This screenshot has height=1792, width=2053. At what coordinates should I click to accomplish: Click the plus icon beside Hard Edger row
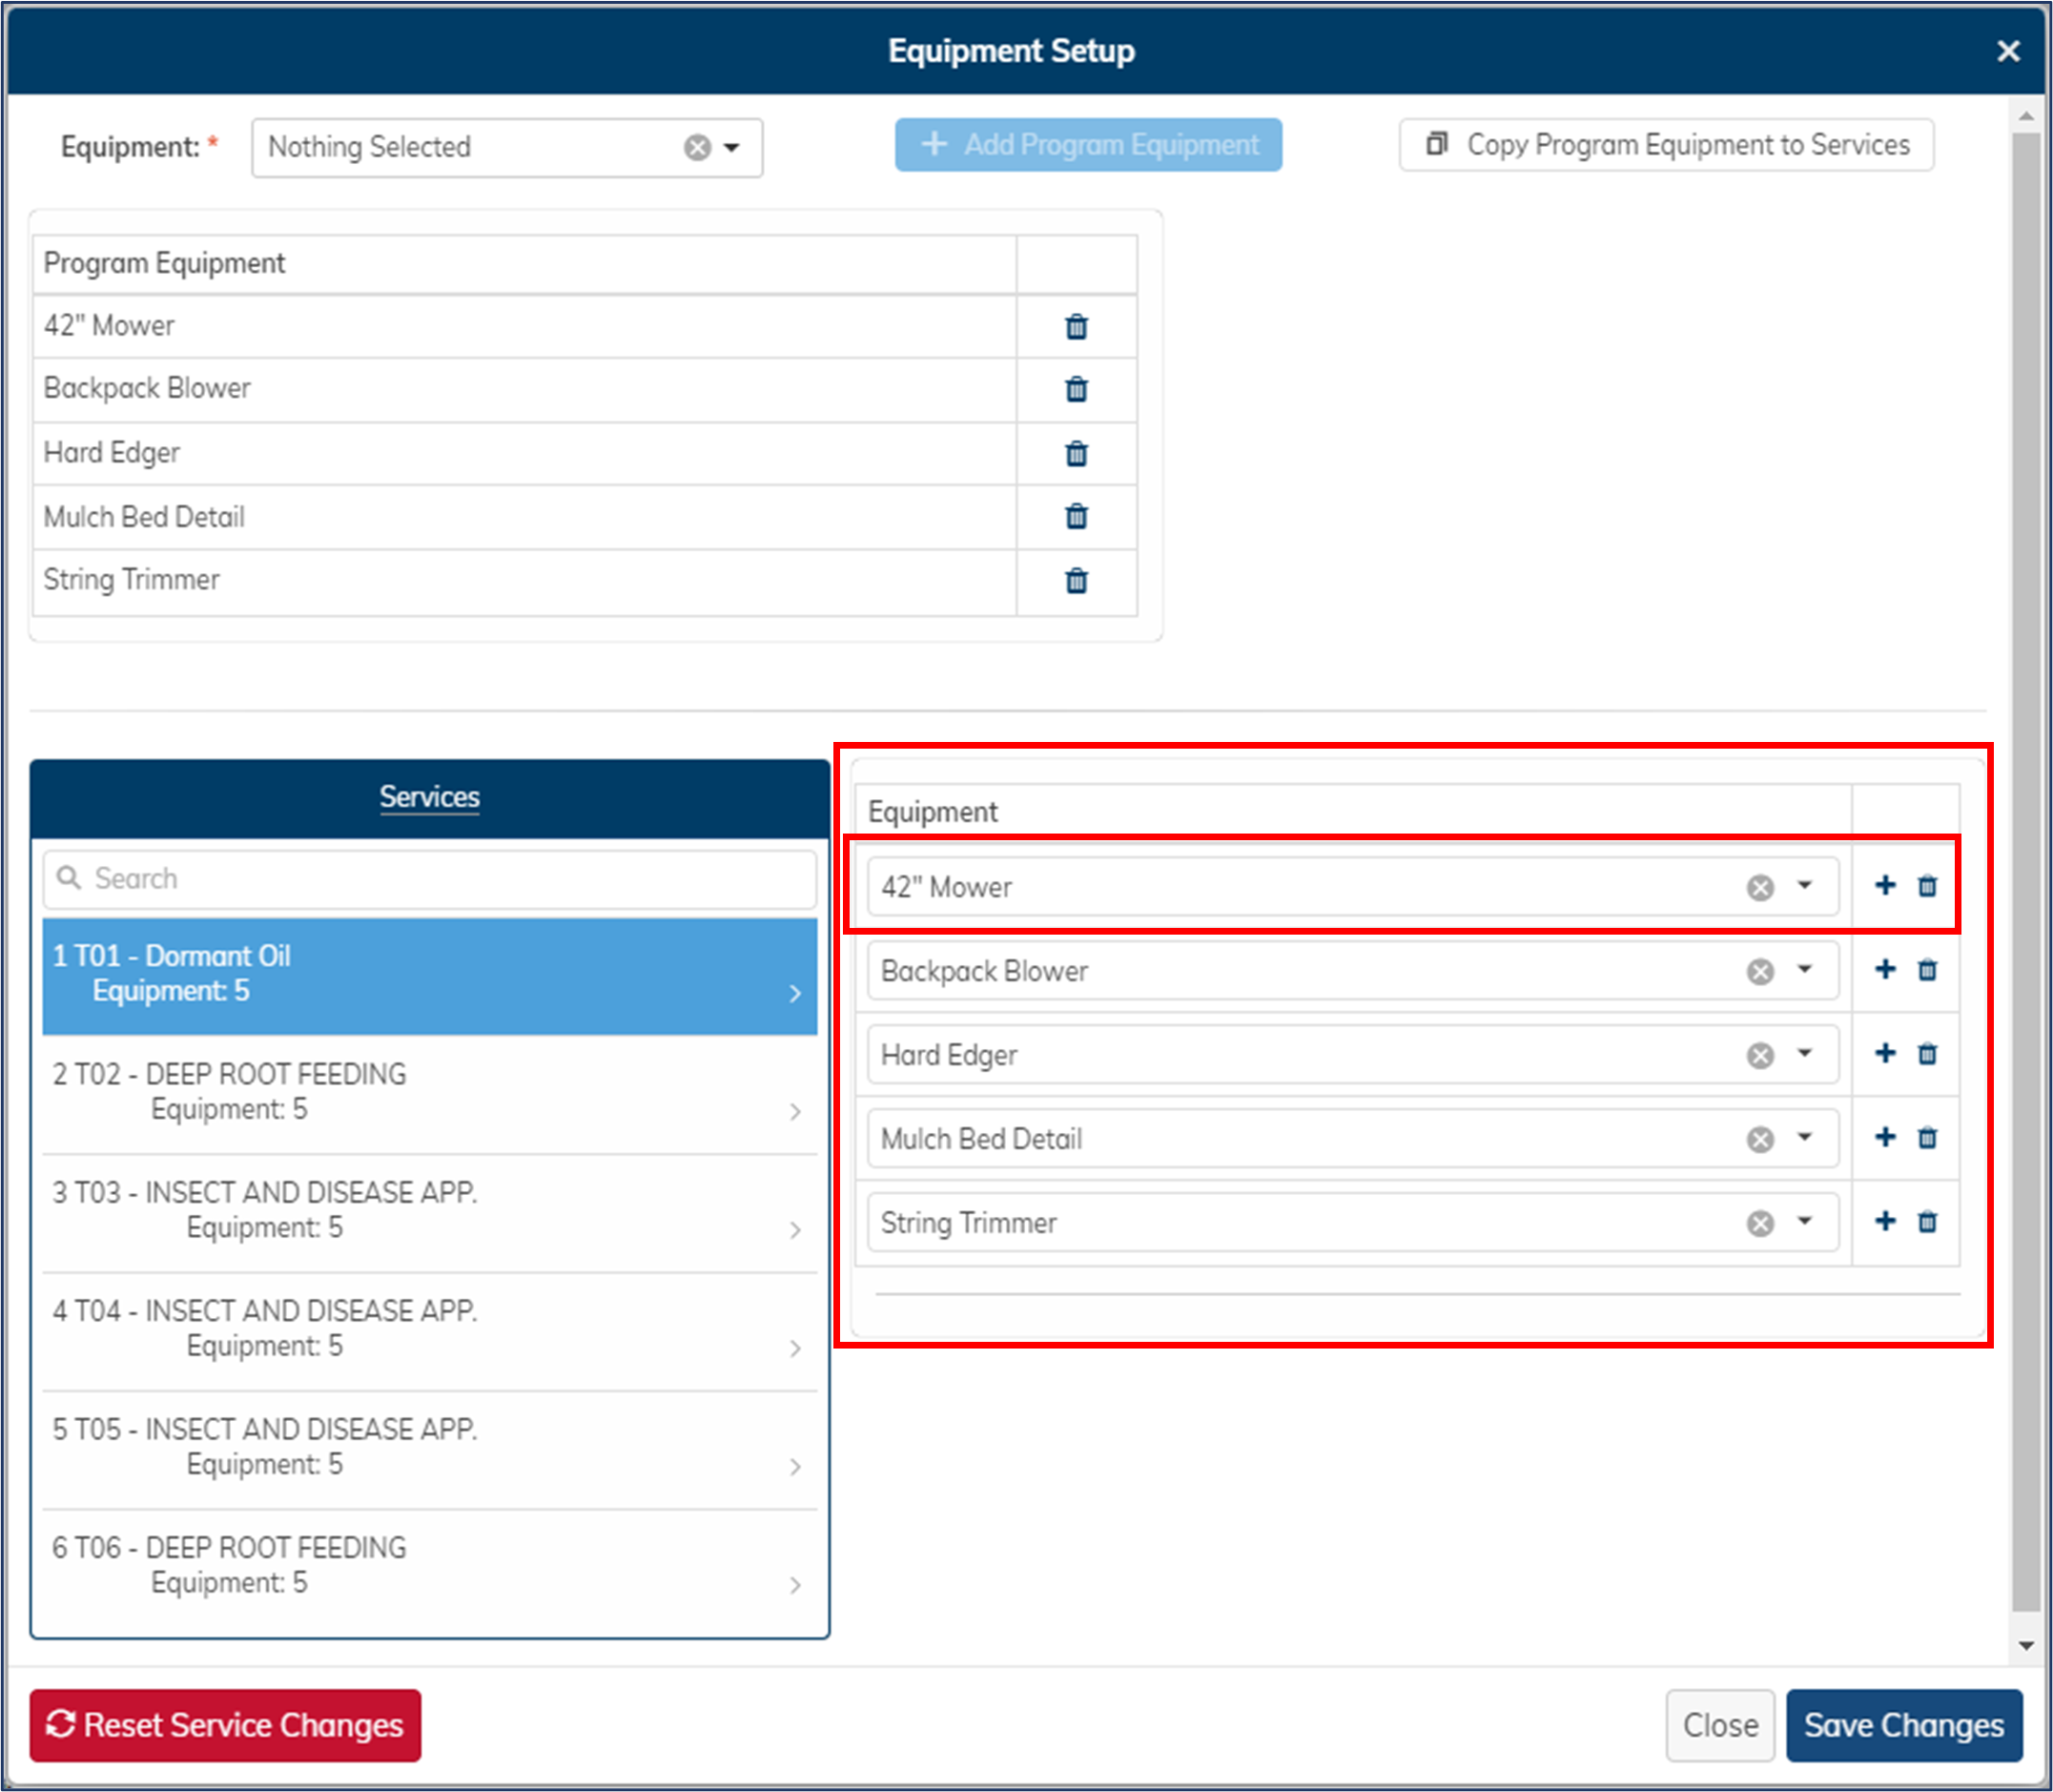(x=1885, y=1053)
